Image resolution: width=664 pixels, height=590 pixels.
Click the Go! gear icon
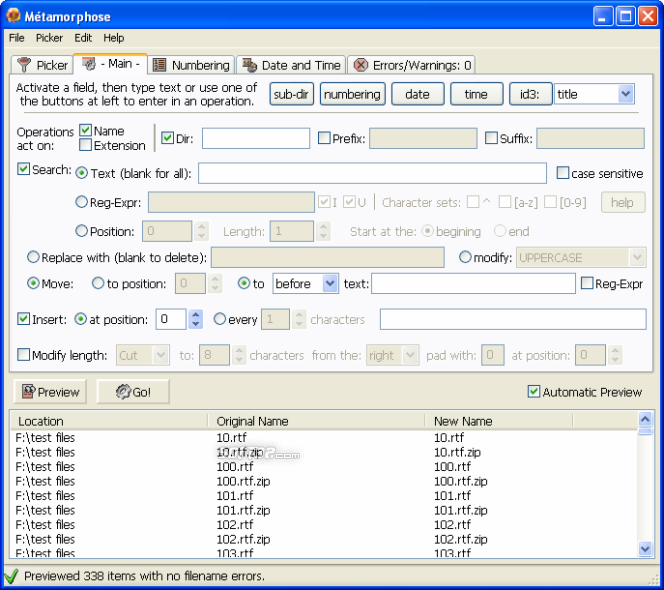pos(123,392)
